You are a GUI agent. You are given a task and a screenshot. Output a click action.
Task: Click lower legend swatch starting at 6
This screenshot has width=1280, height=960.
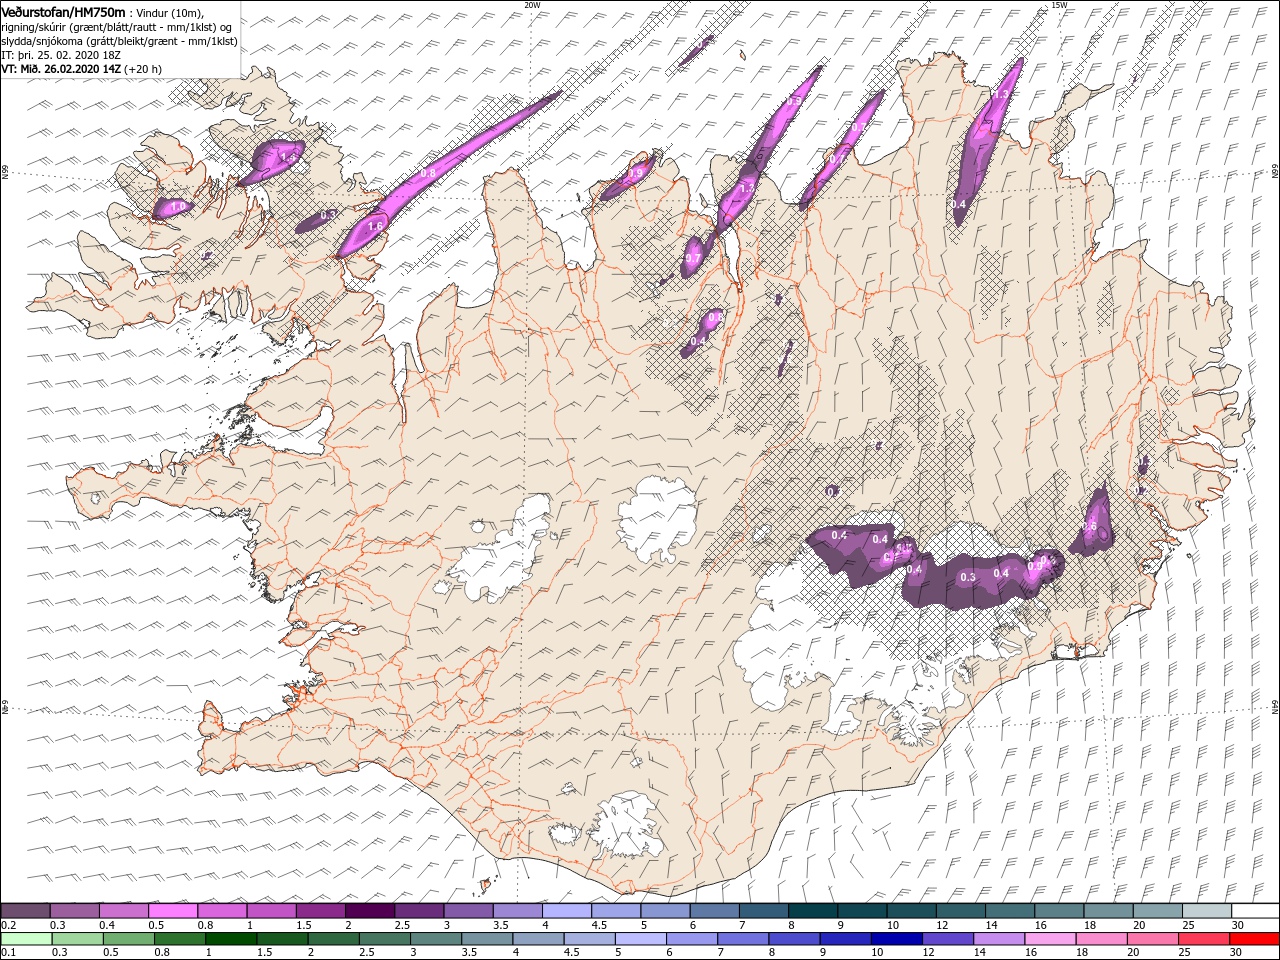tap(691, 939)
